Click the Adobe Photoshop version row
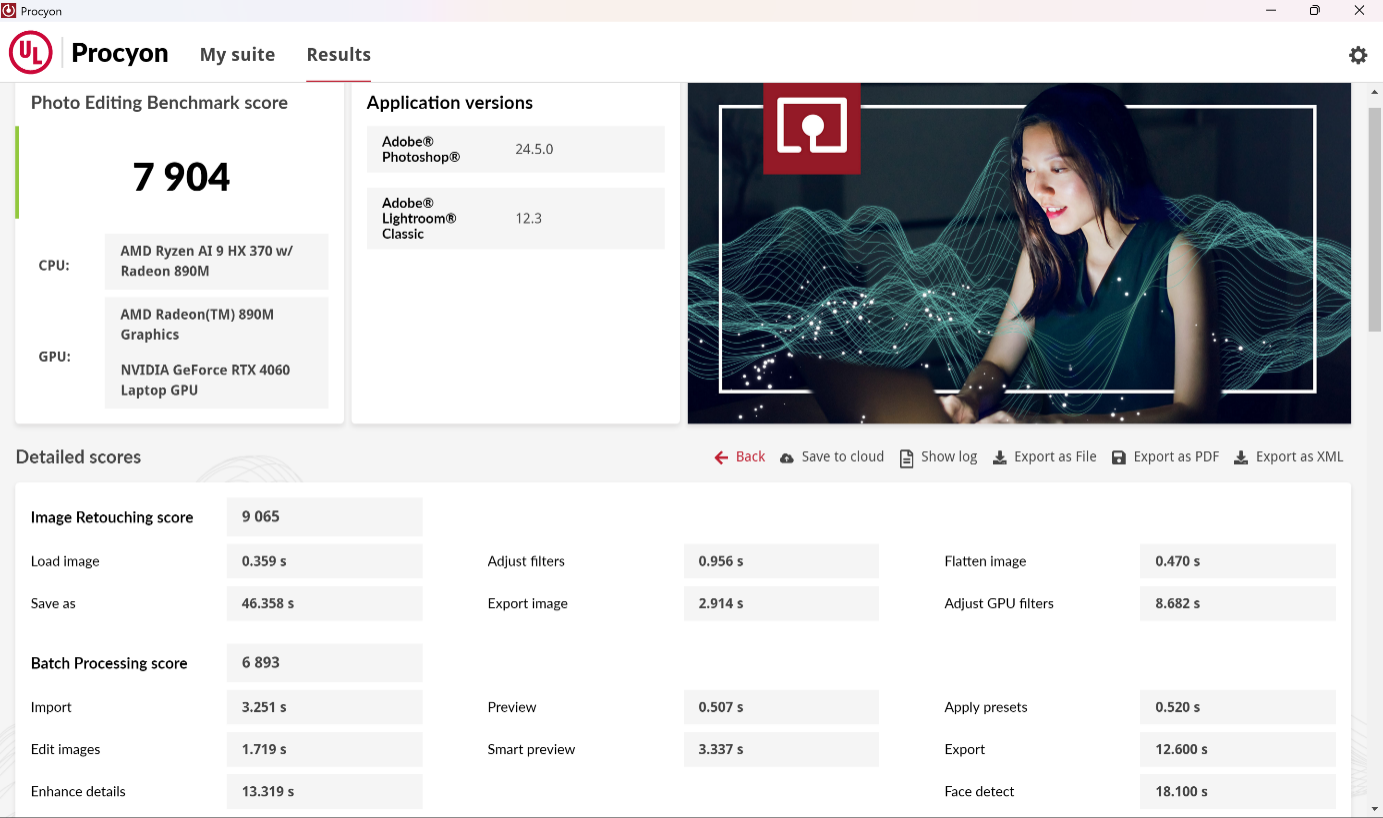The height and width of the screenshot is (818, 1383). pyautogui.click(x=515, y=150)
